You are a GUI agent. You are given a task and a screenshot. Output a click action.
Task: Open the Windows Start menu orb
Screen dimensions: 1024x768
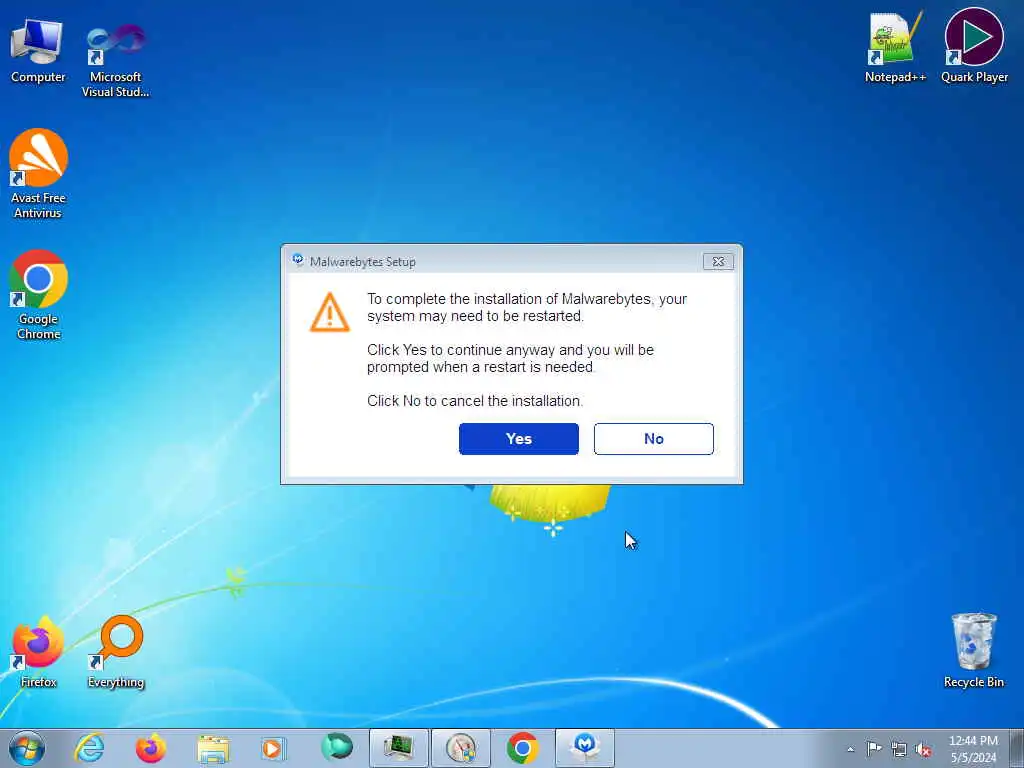click(27, 748)
